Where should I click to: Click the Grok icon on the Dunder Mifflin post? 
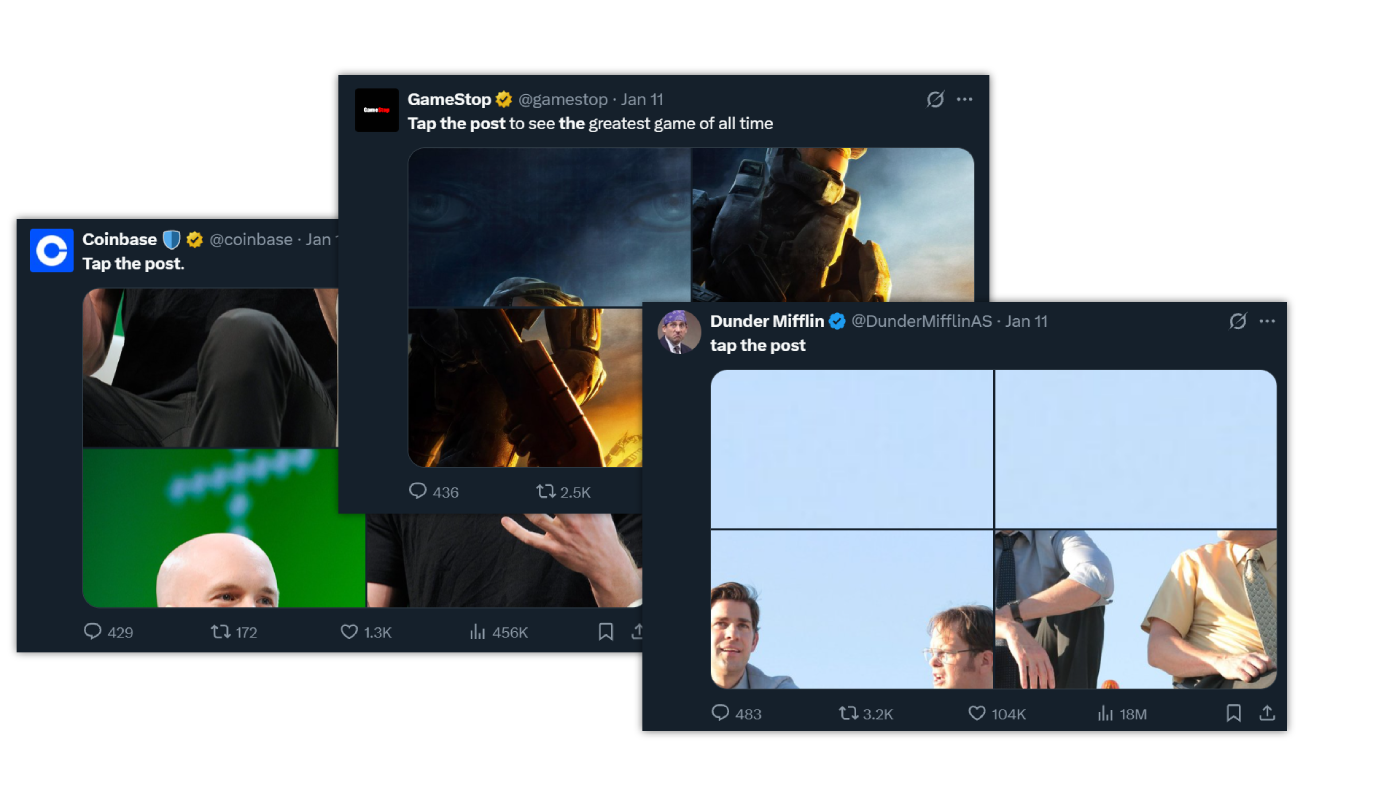click(x=1238, y=321)
